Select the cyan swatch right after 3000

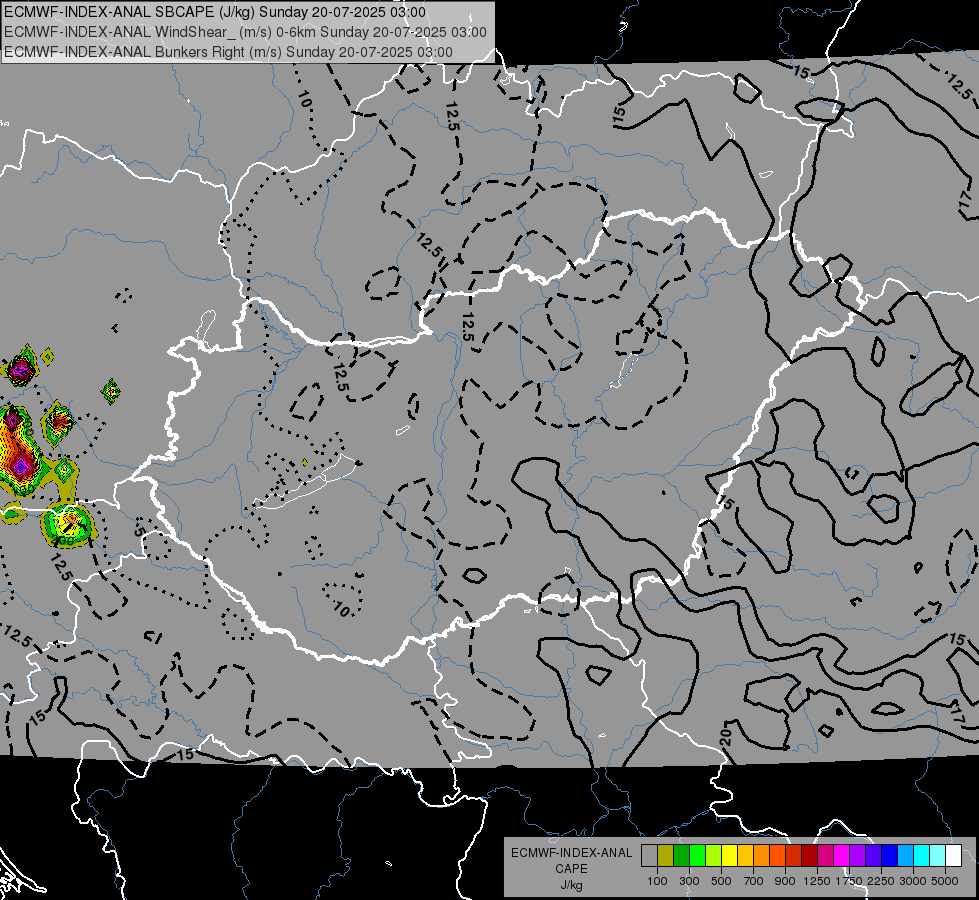[922, 856]
